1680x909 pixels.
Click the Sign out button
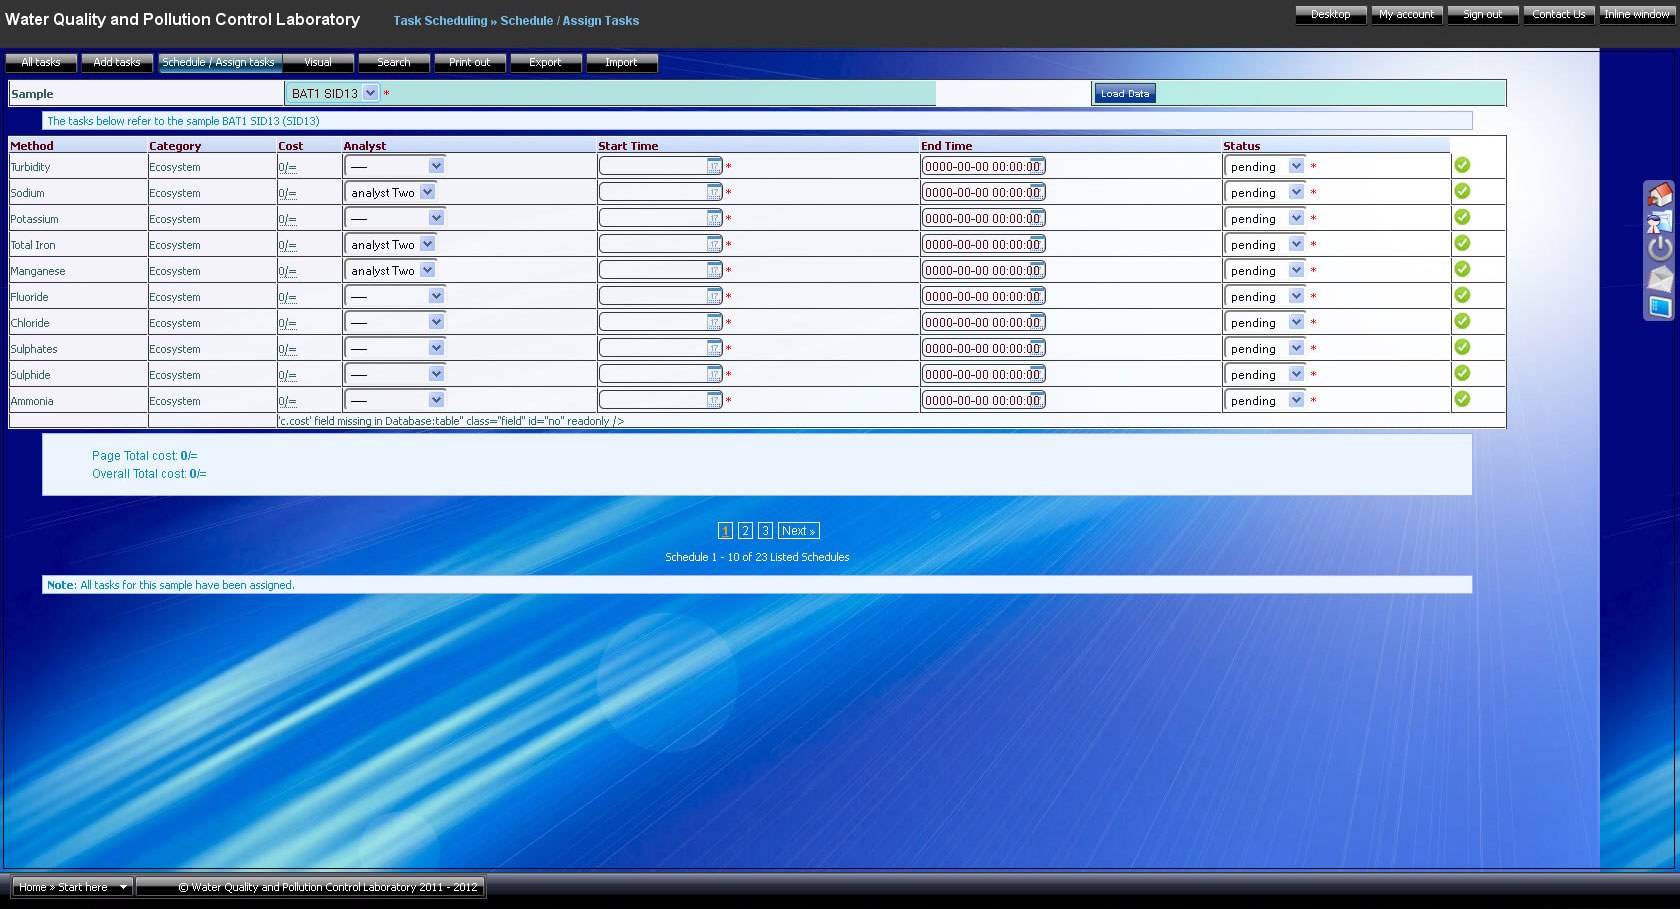tap(1483, 14)
